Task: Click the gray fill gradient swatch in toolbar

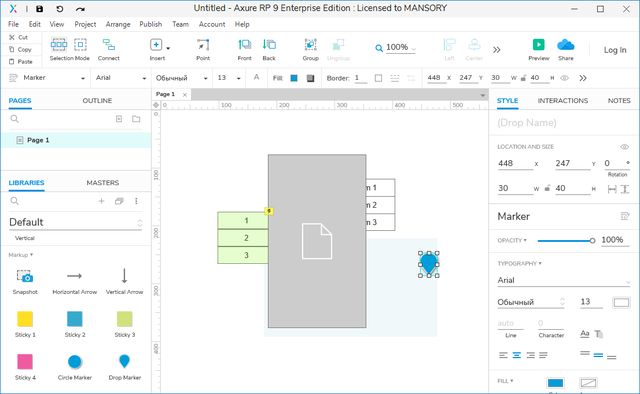Action: pyautogui.click(x=310, y=78)
